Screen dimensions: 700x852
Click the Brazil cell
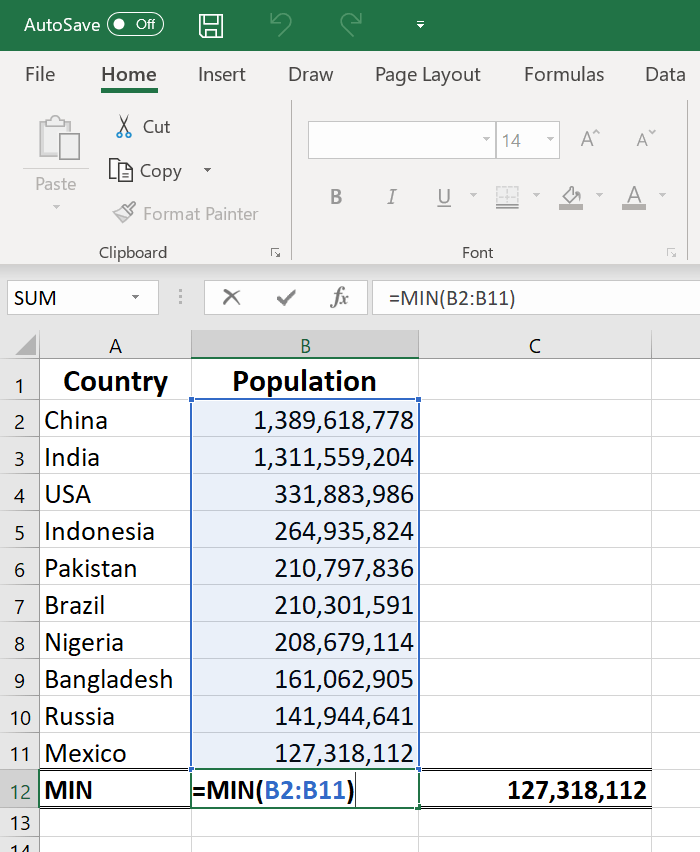[x=115, y=604]
